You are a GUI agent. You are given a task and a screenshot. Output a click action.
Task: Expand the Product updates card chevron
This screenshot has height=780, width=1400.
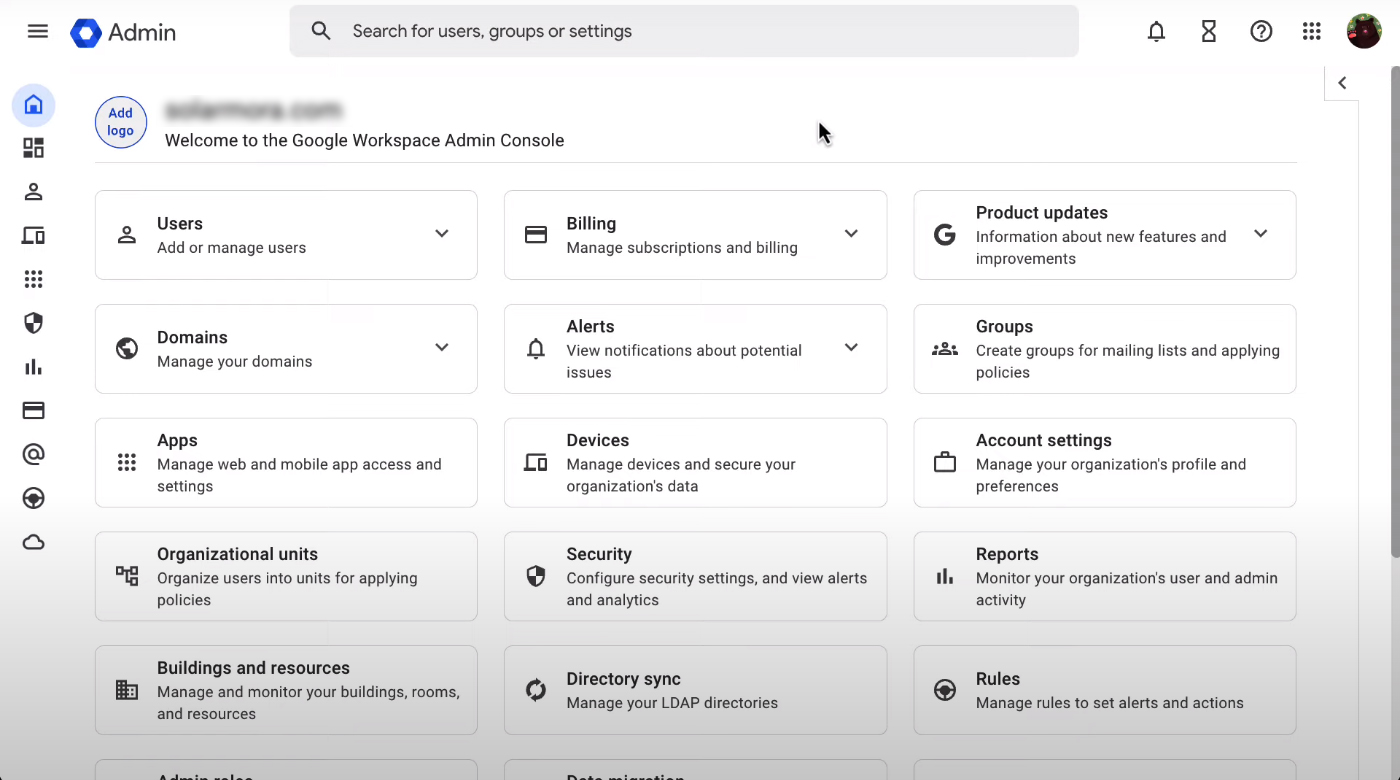(1261, 234)
